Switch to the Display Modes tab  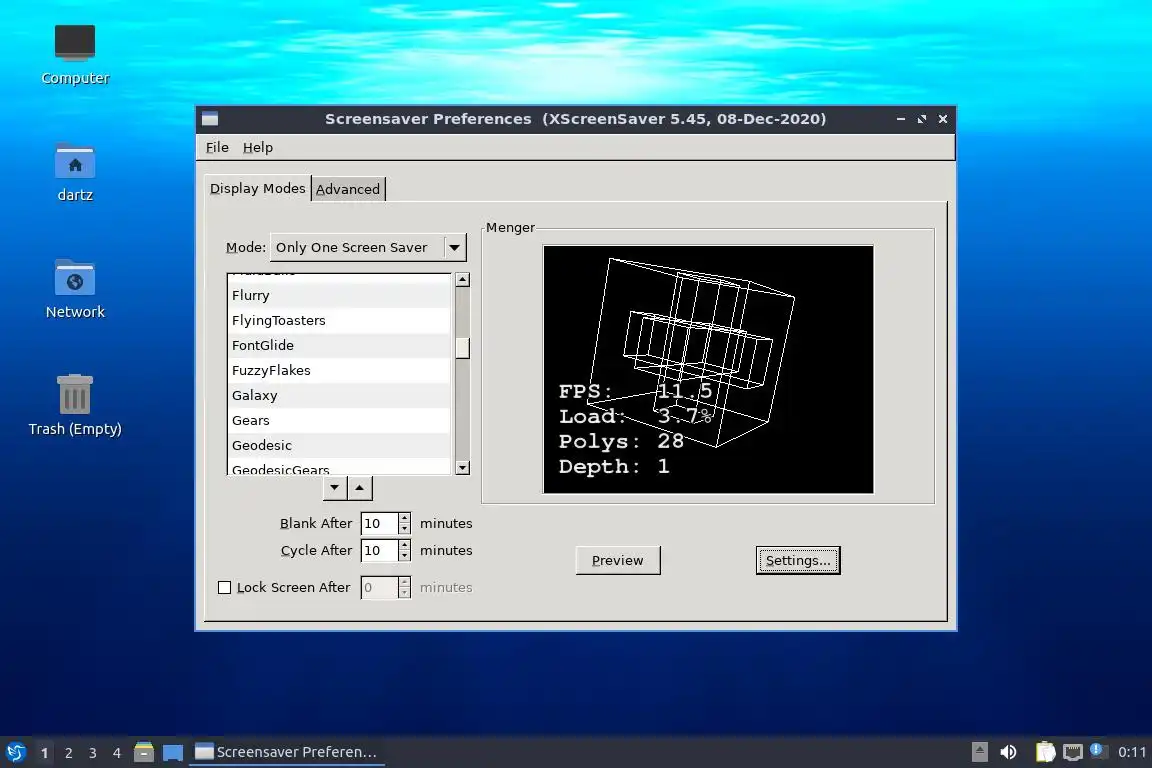(x=257, y=188)
